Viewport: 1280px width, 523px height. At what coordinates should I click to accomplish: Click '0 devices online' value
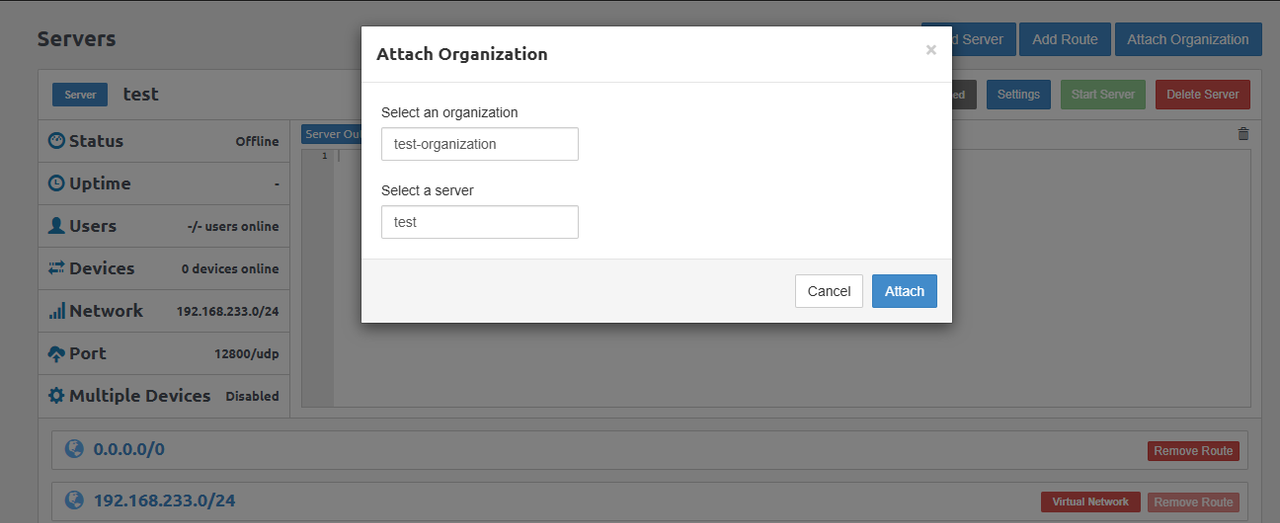230,269
